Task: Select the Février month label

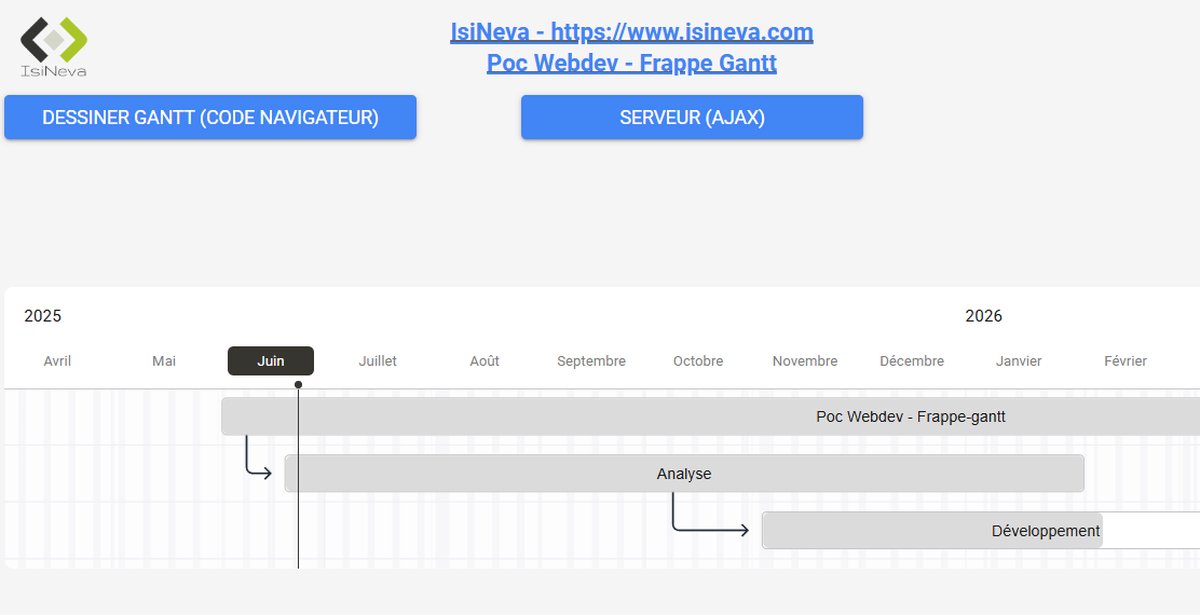Action: pyautogui.click(x=1125, y=361)
